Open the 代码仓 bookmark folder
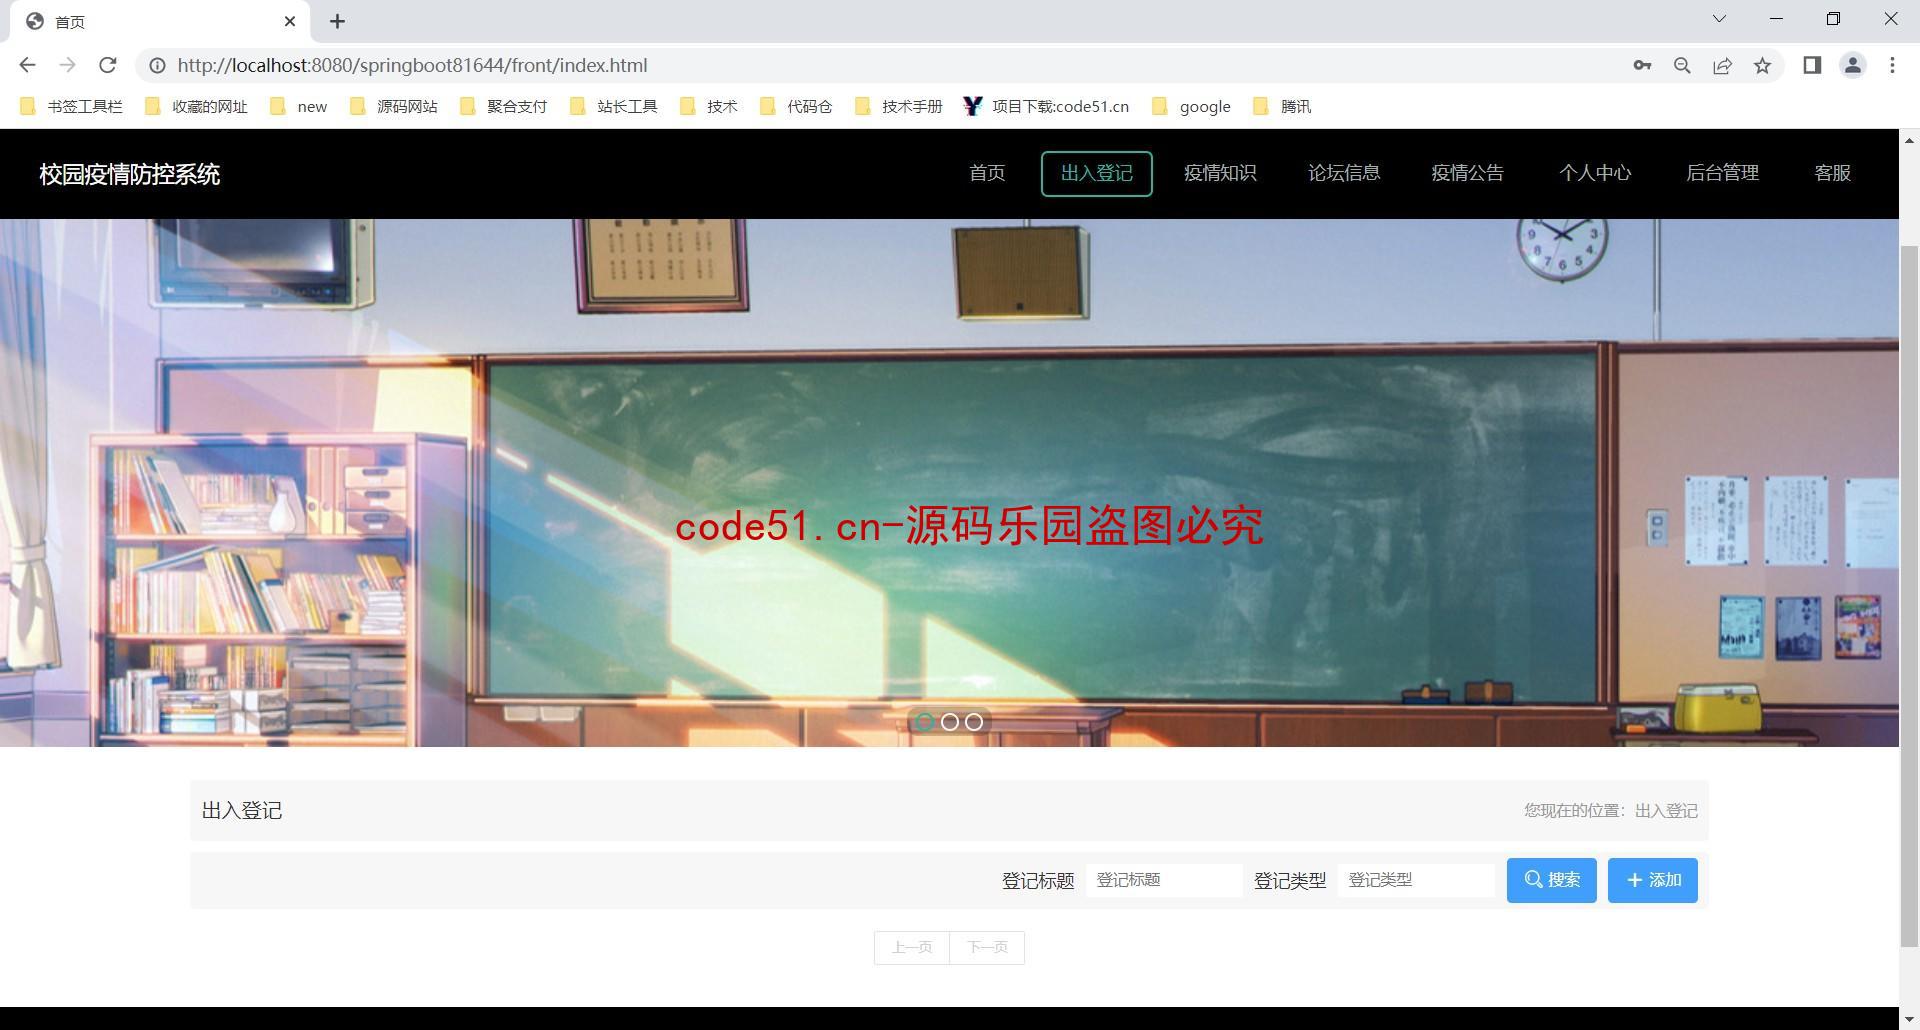The image size is (1920, 1030). (x=797, y=106)
